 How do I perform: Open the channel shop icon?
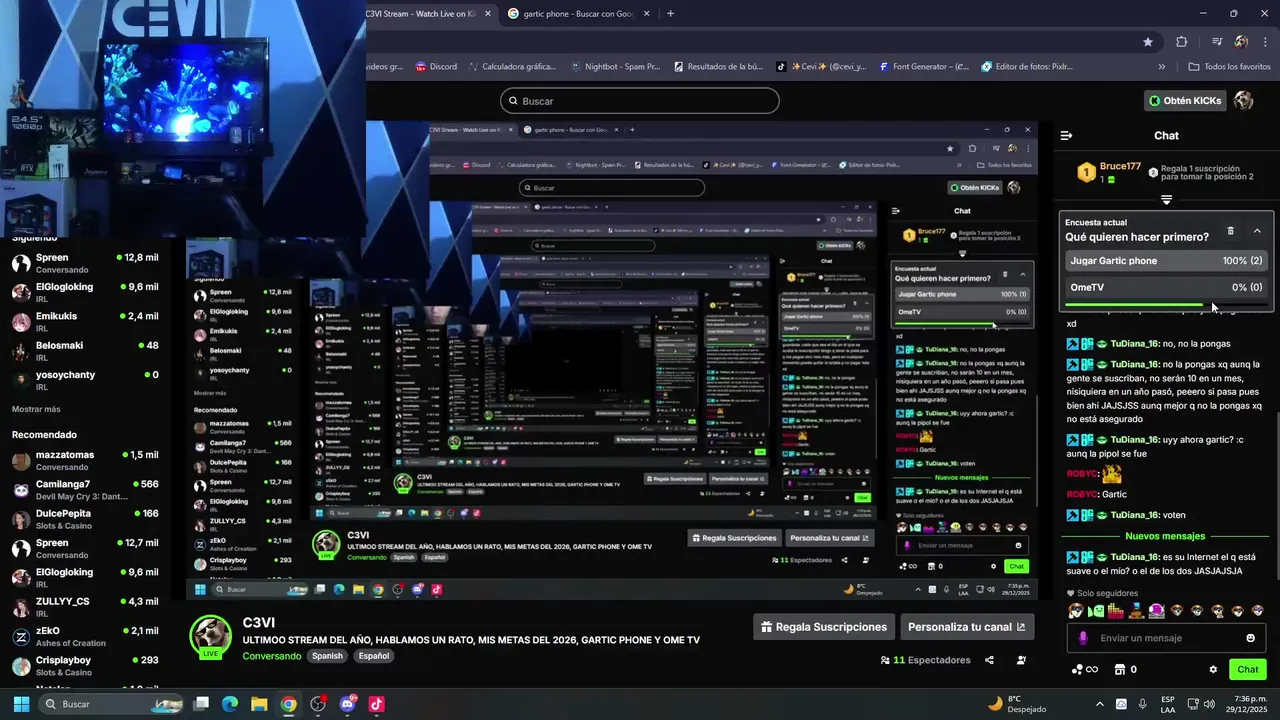pyautogui.click(x=1120, y=669)
